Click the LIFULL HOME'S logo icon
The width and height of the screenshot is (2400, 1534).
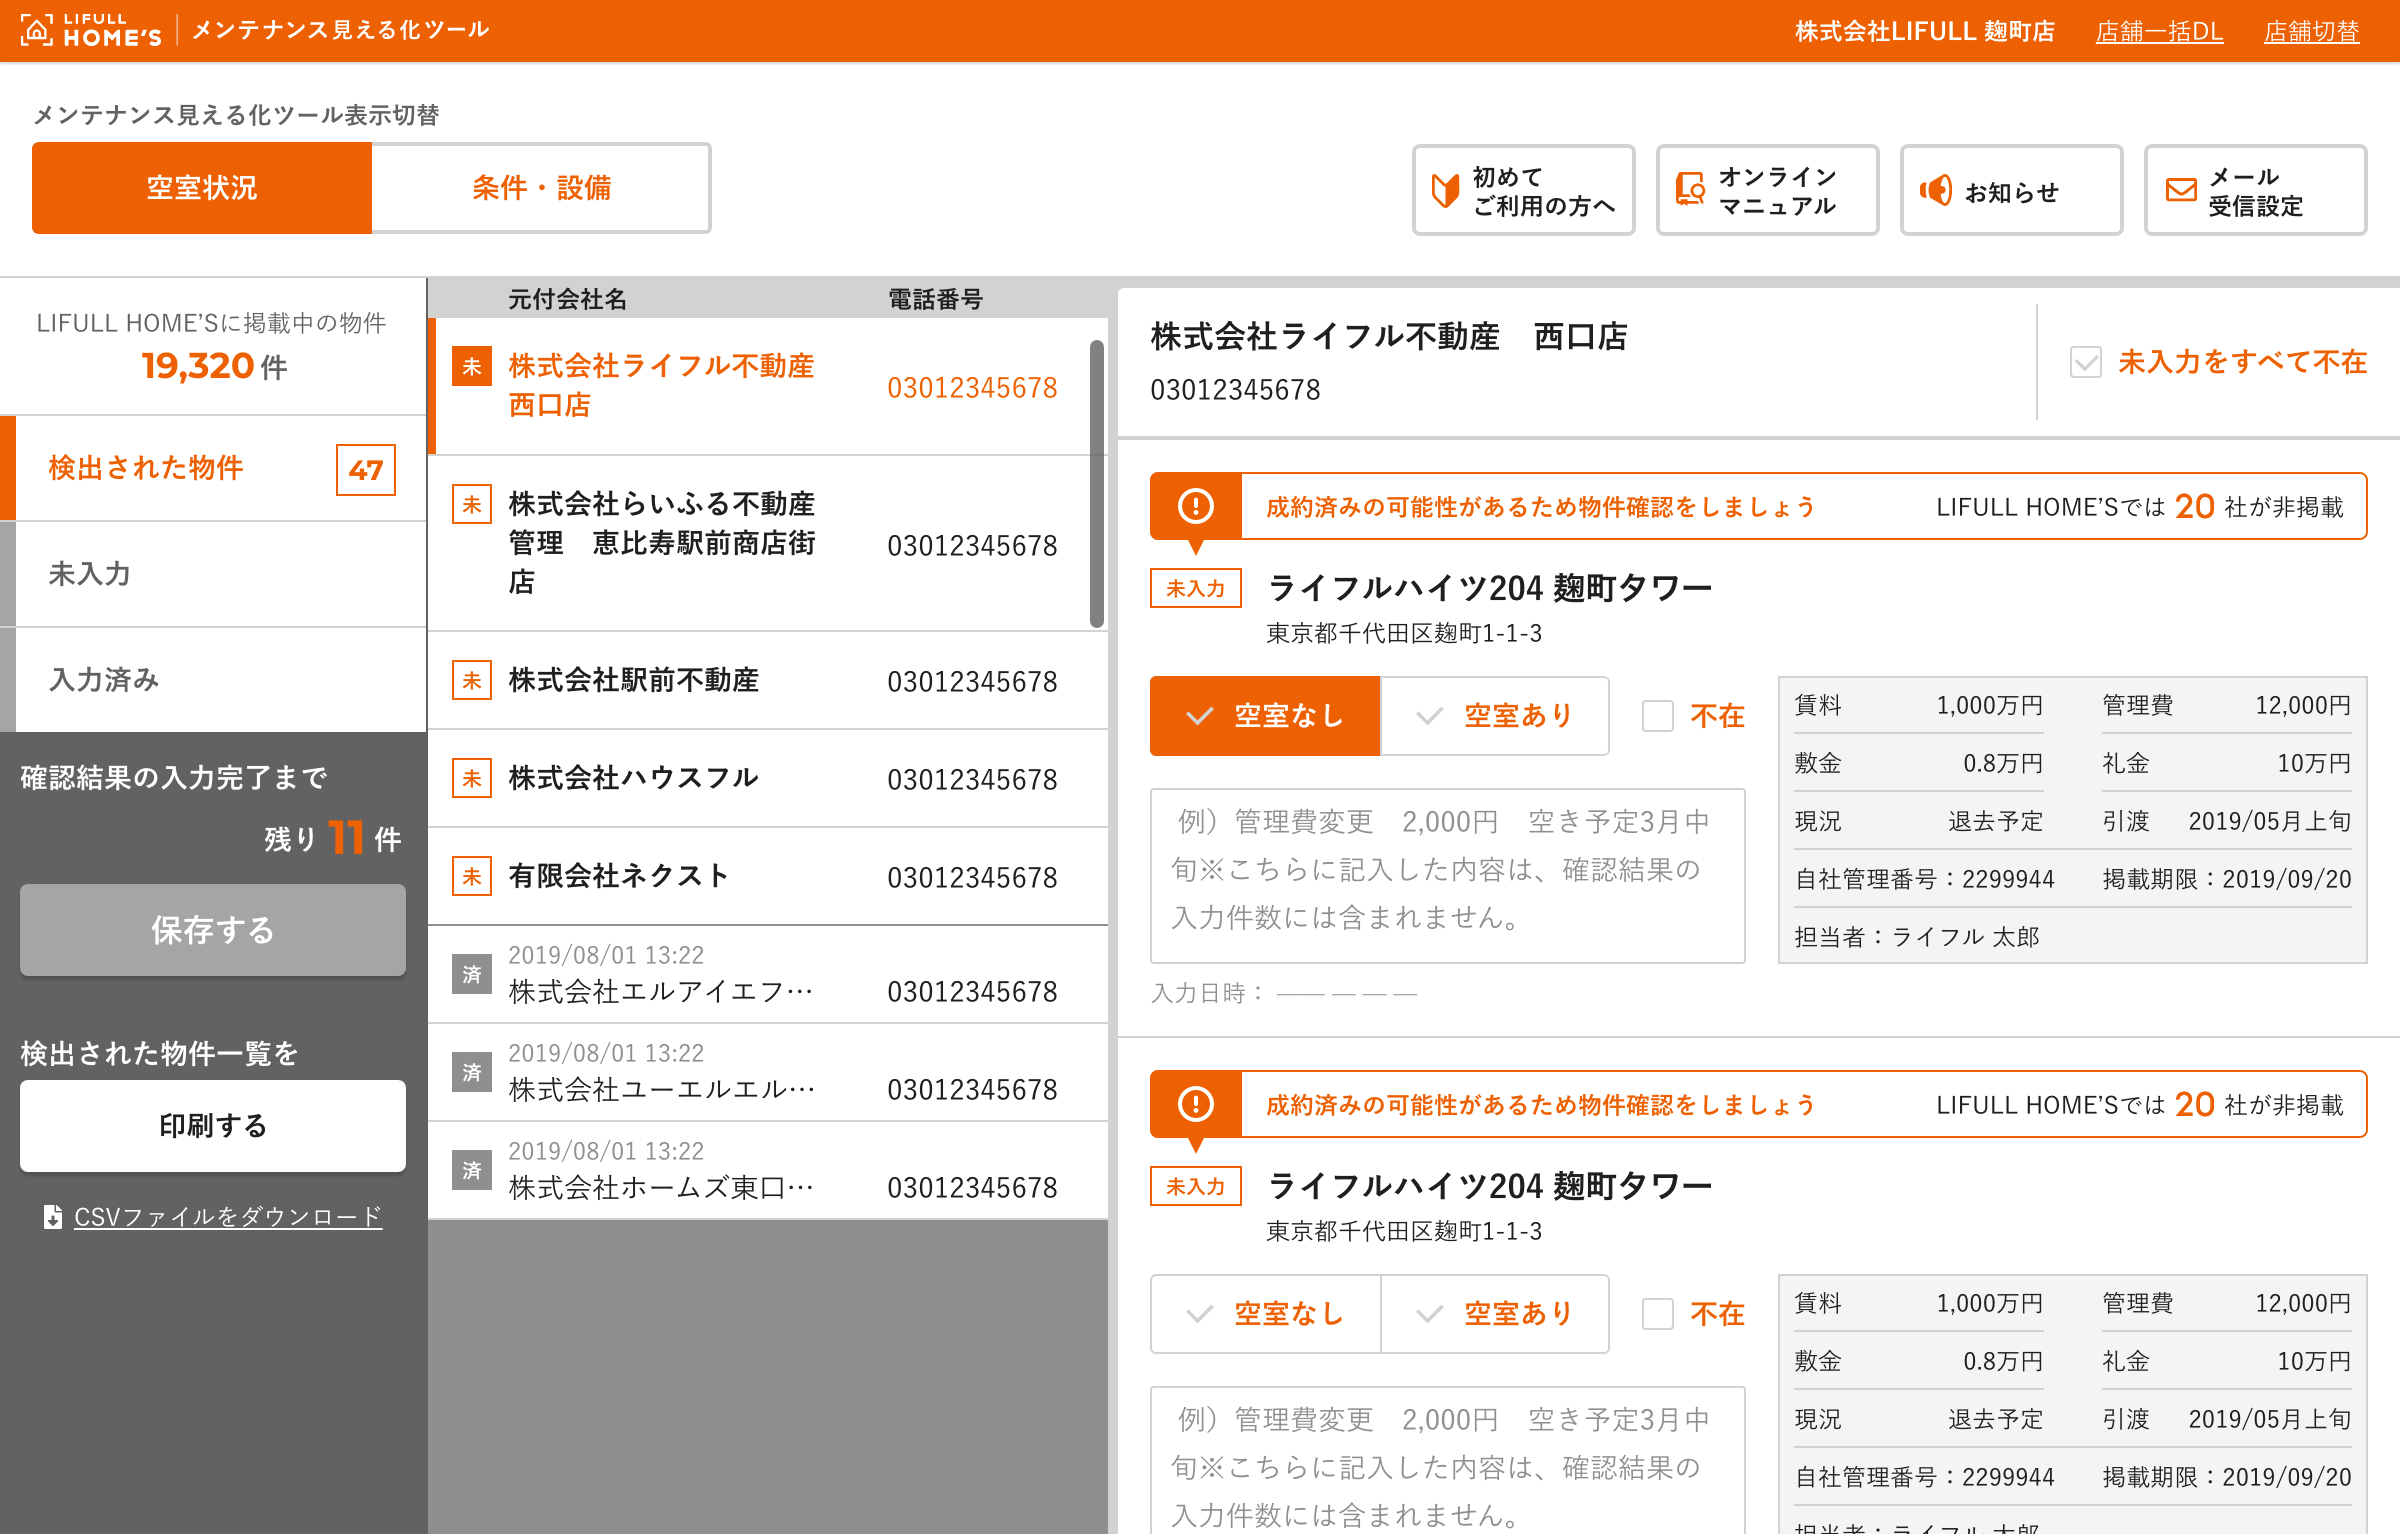(38, 30)
